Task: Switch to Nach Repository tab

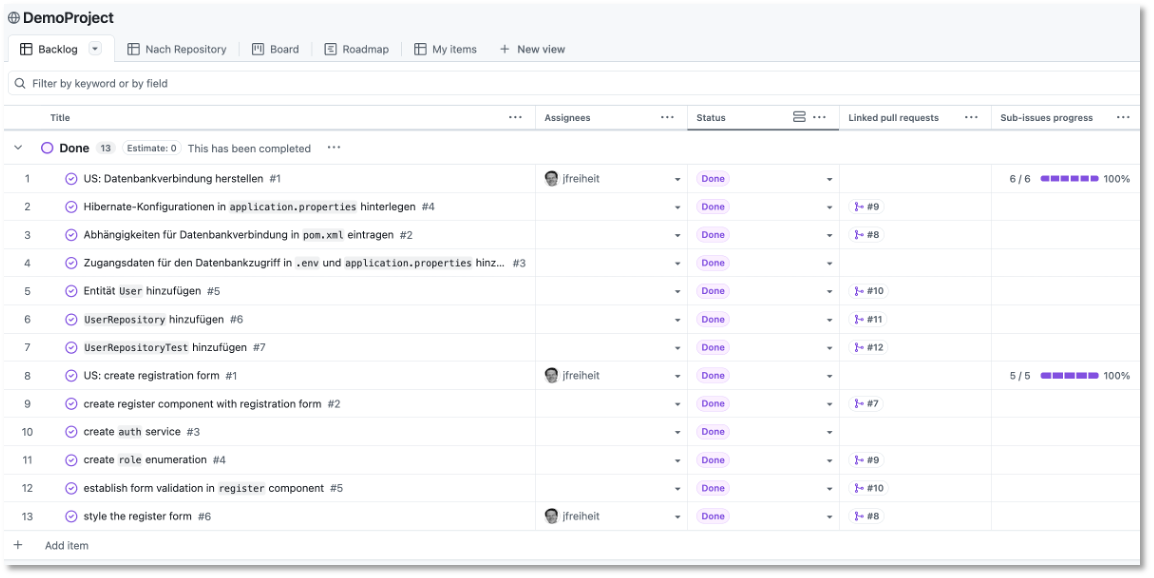Action: (177, 49)
